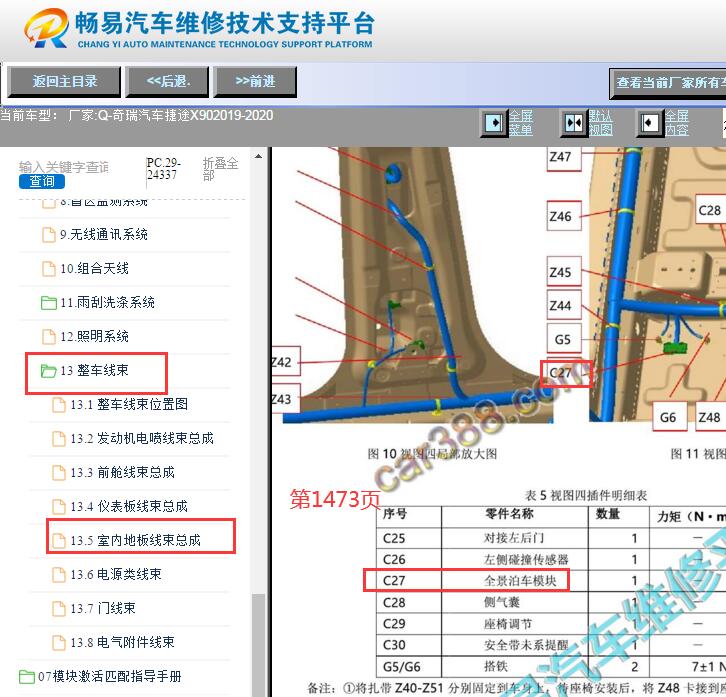Open 13.3 前舱线束总成
726x697 pixels.
[123, 473]
